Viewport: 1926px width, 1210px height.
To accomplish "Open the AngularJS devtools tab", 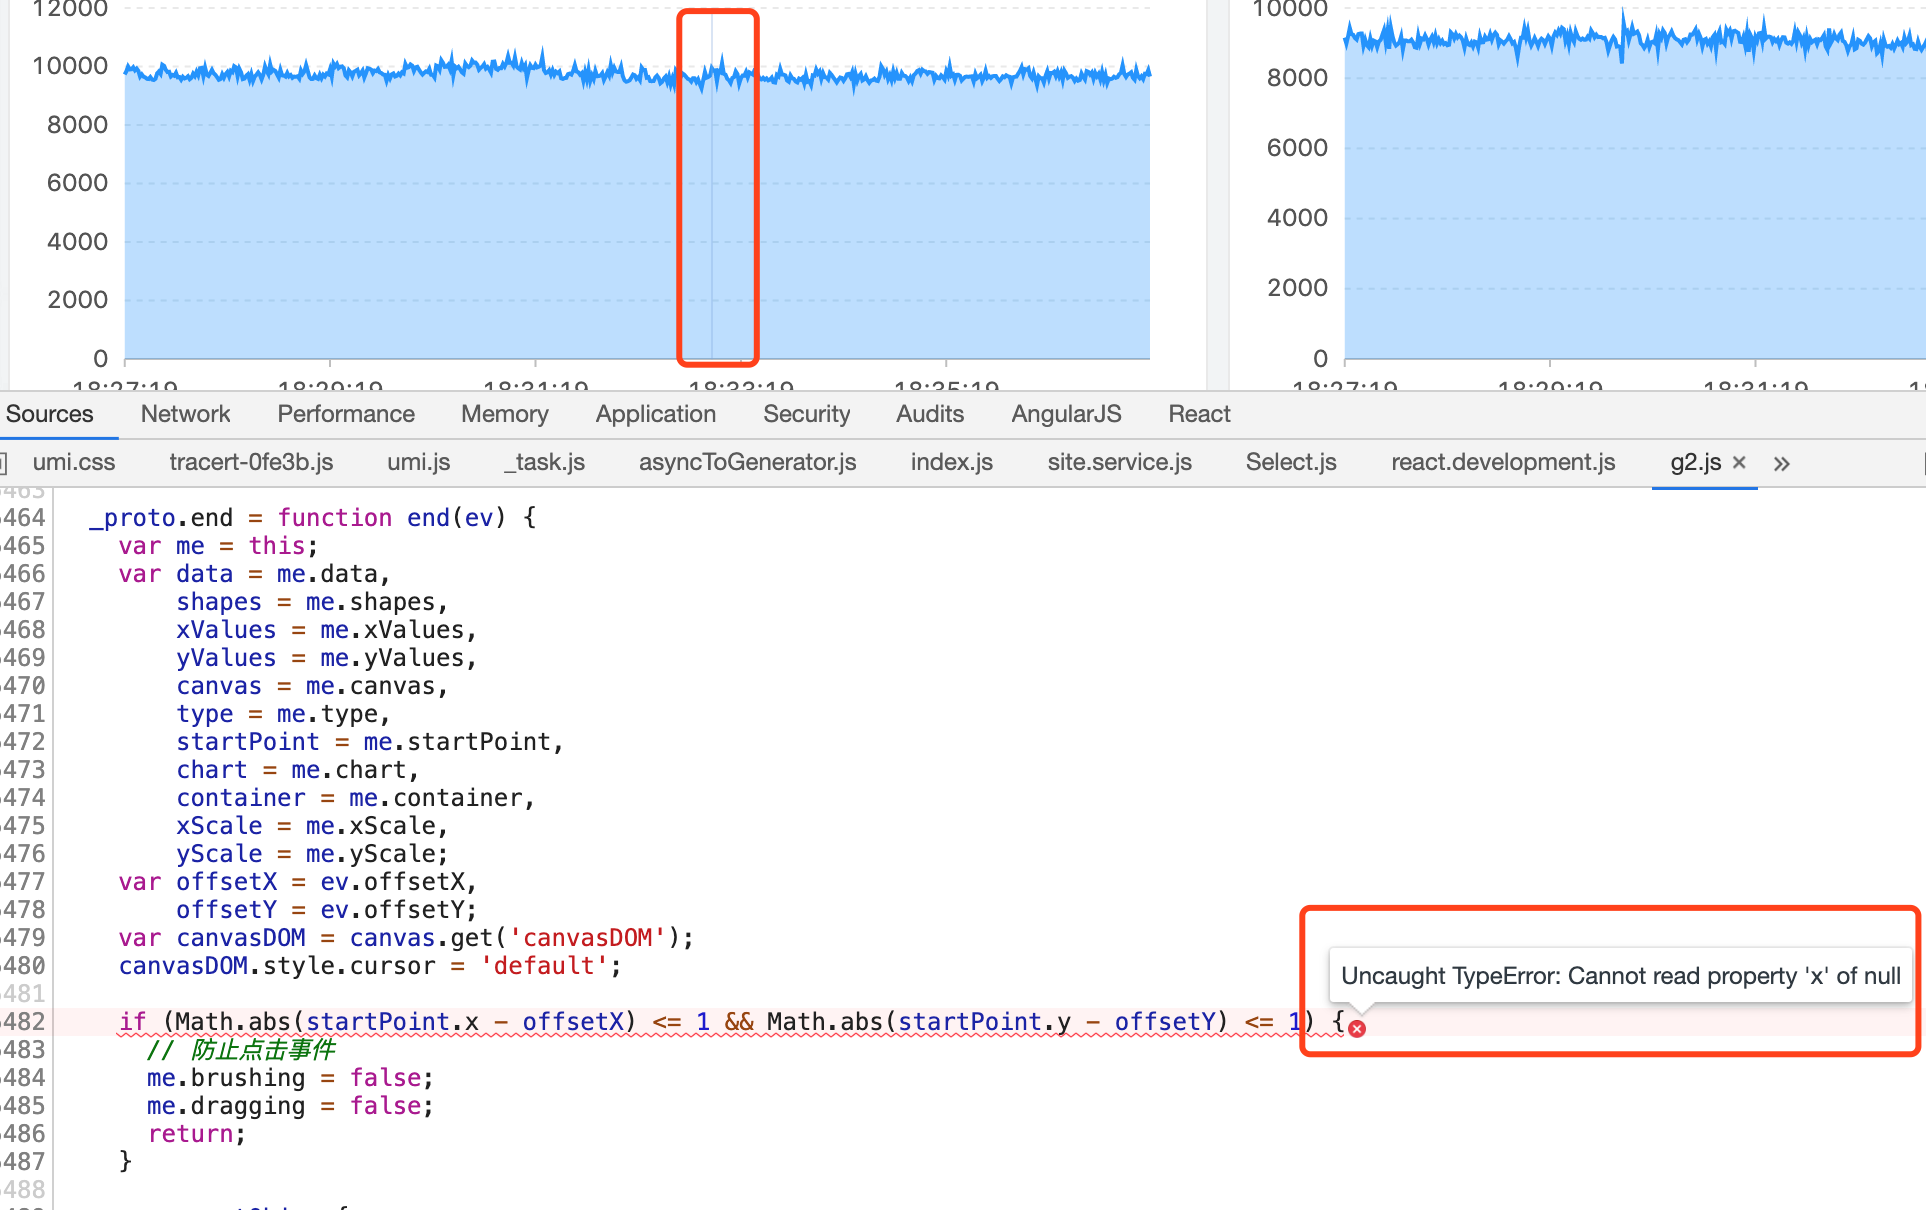I will [1066, 414].
